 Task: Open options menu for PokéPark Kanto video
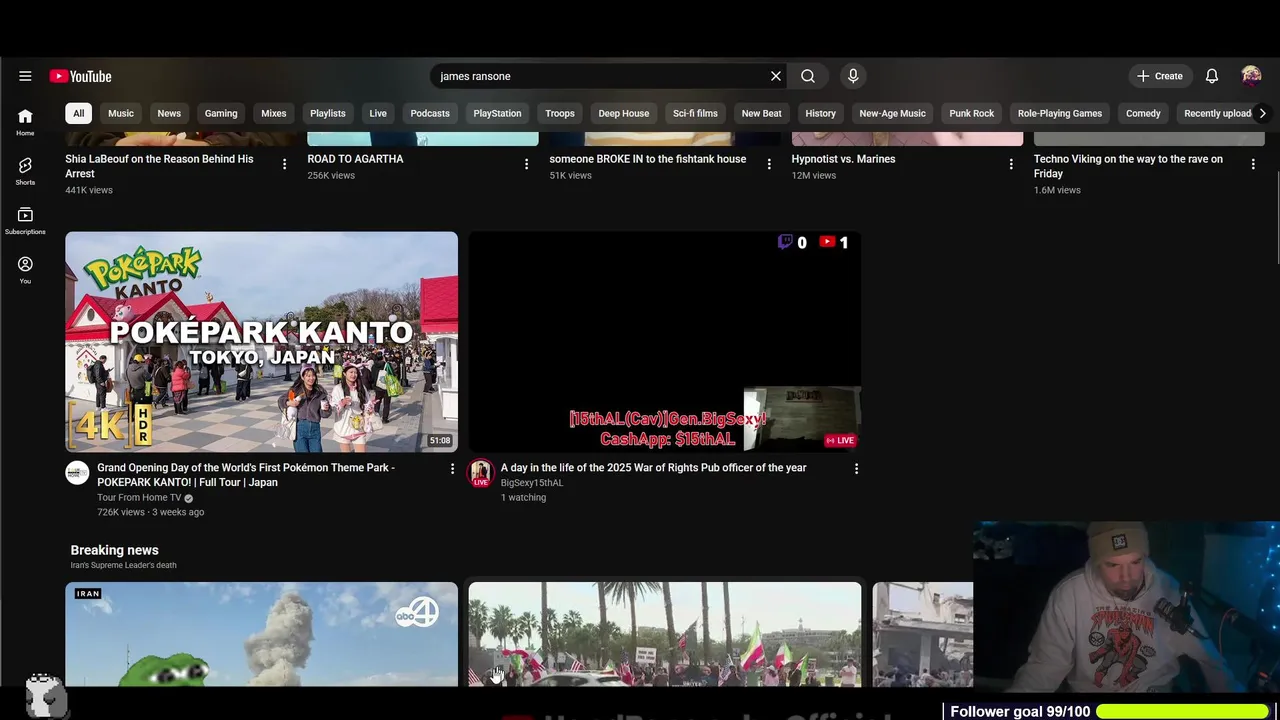point(452,469)
